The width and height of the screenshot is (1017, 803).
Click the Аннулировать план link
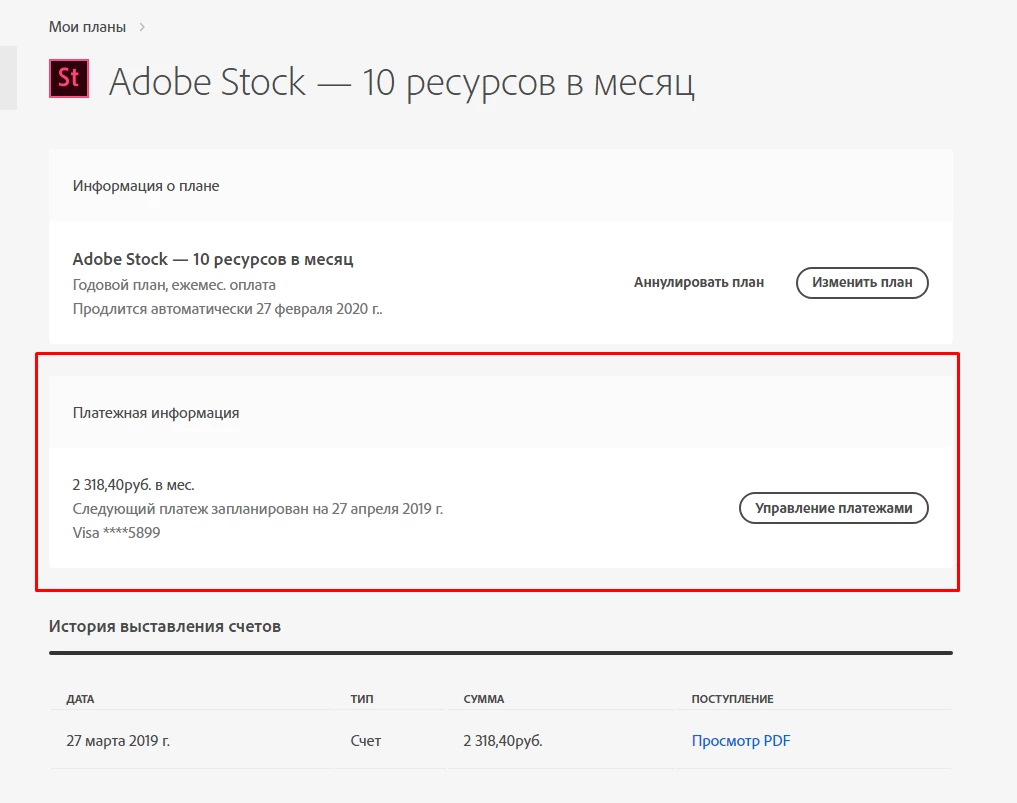tap(698, 283)
